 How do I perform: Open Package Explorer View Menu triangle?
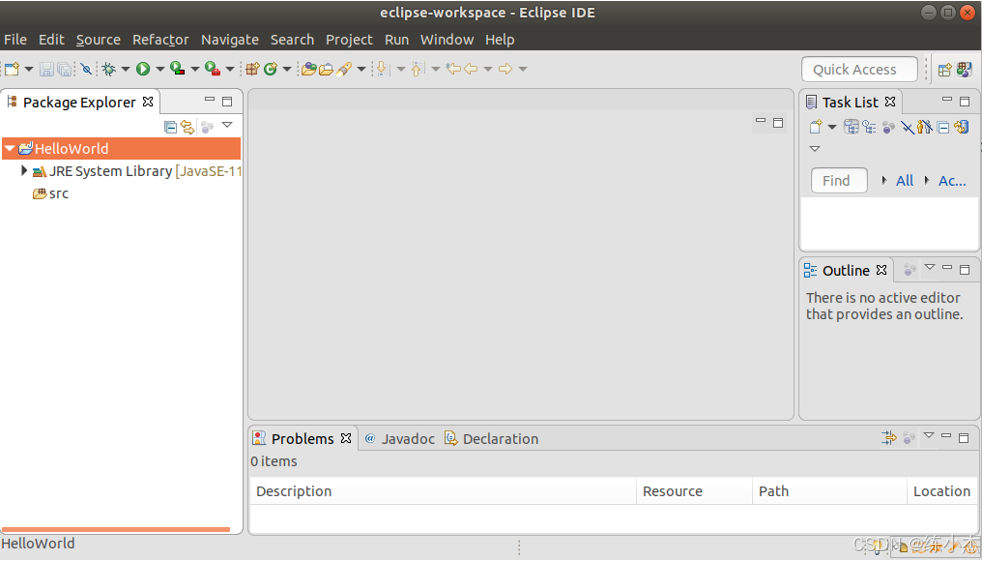coord(227,125)
